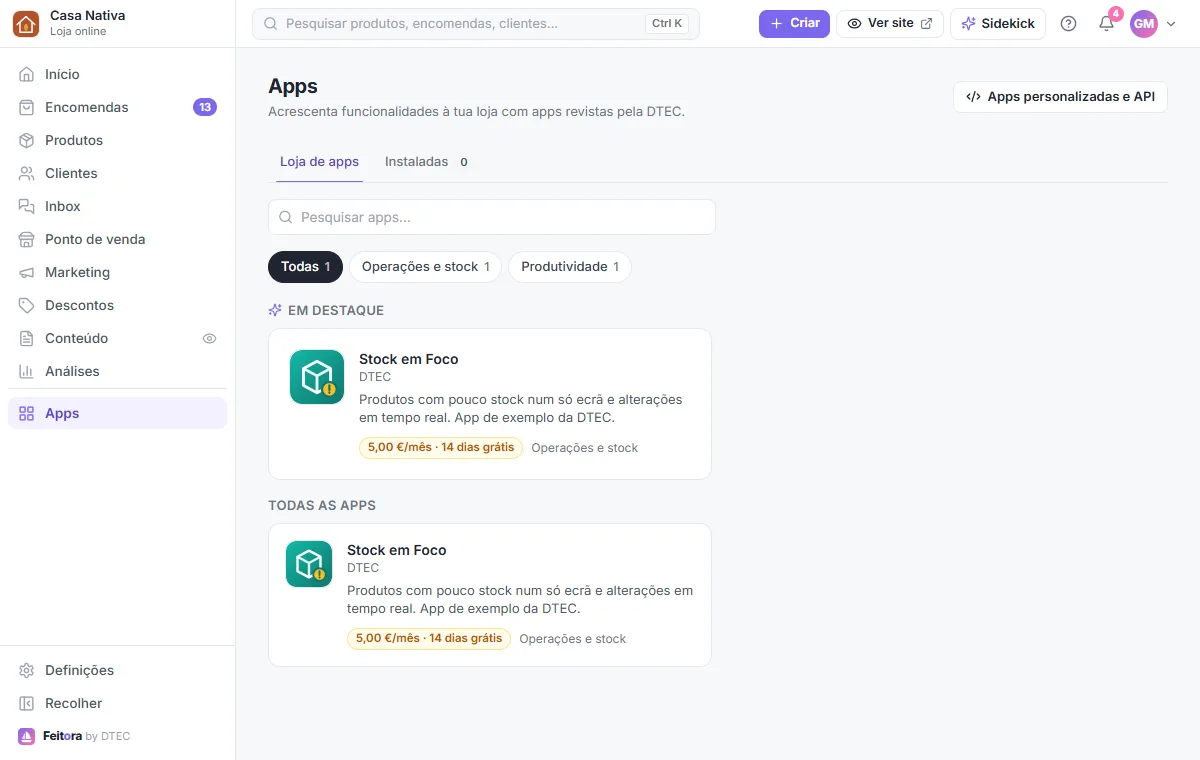1200x760 pixels.
Task: Click the Criar button
Action: (x=794, y=23)
